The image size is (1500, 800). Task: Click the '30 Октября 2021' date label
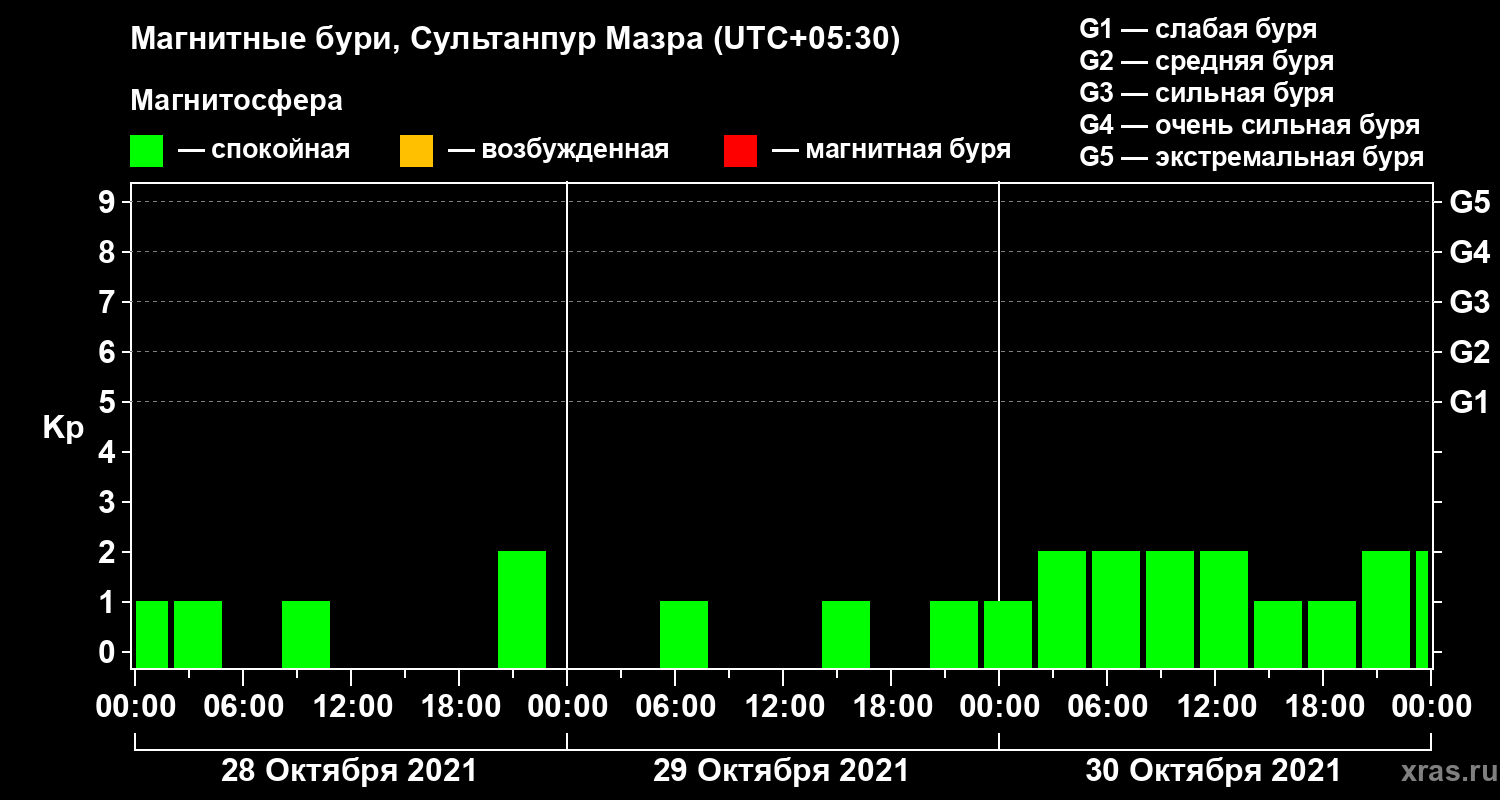pyautogui.click(x=1213, y=771)
